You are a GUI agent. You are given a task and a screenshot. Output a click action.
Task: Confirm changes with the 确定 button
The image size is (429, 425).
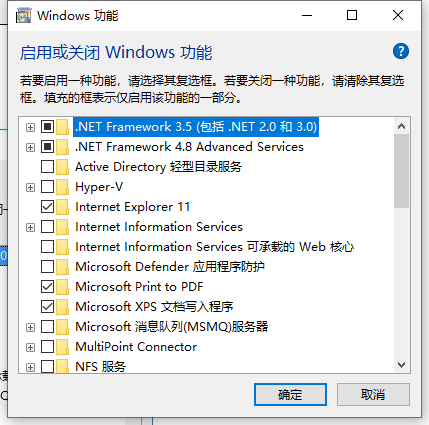point(290,395)
